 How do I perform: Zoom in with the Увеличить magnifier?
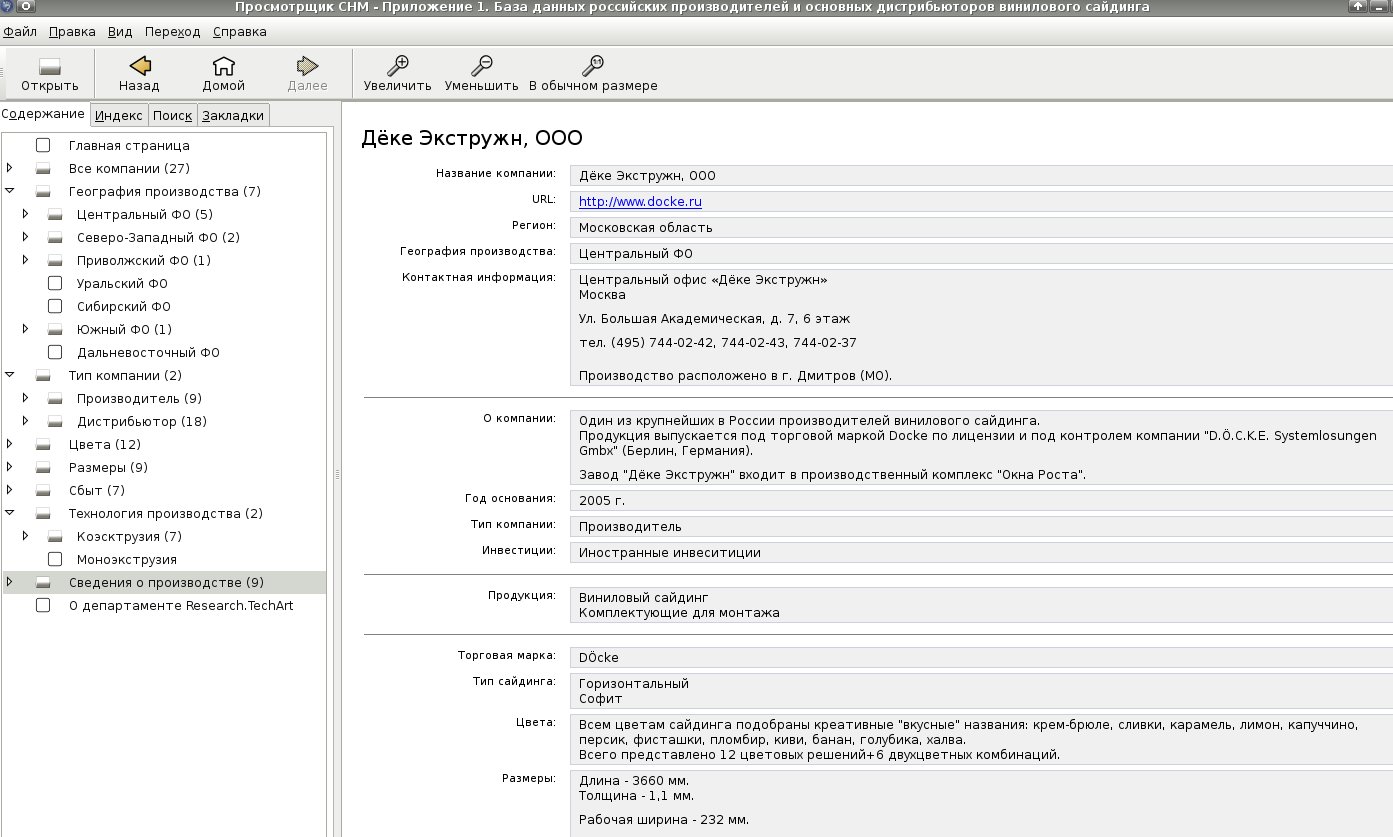pyautogui.click(x=398, y=66)
